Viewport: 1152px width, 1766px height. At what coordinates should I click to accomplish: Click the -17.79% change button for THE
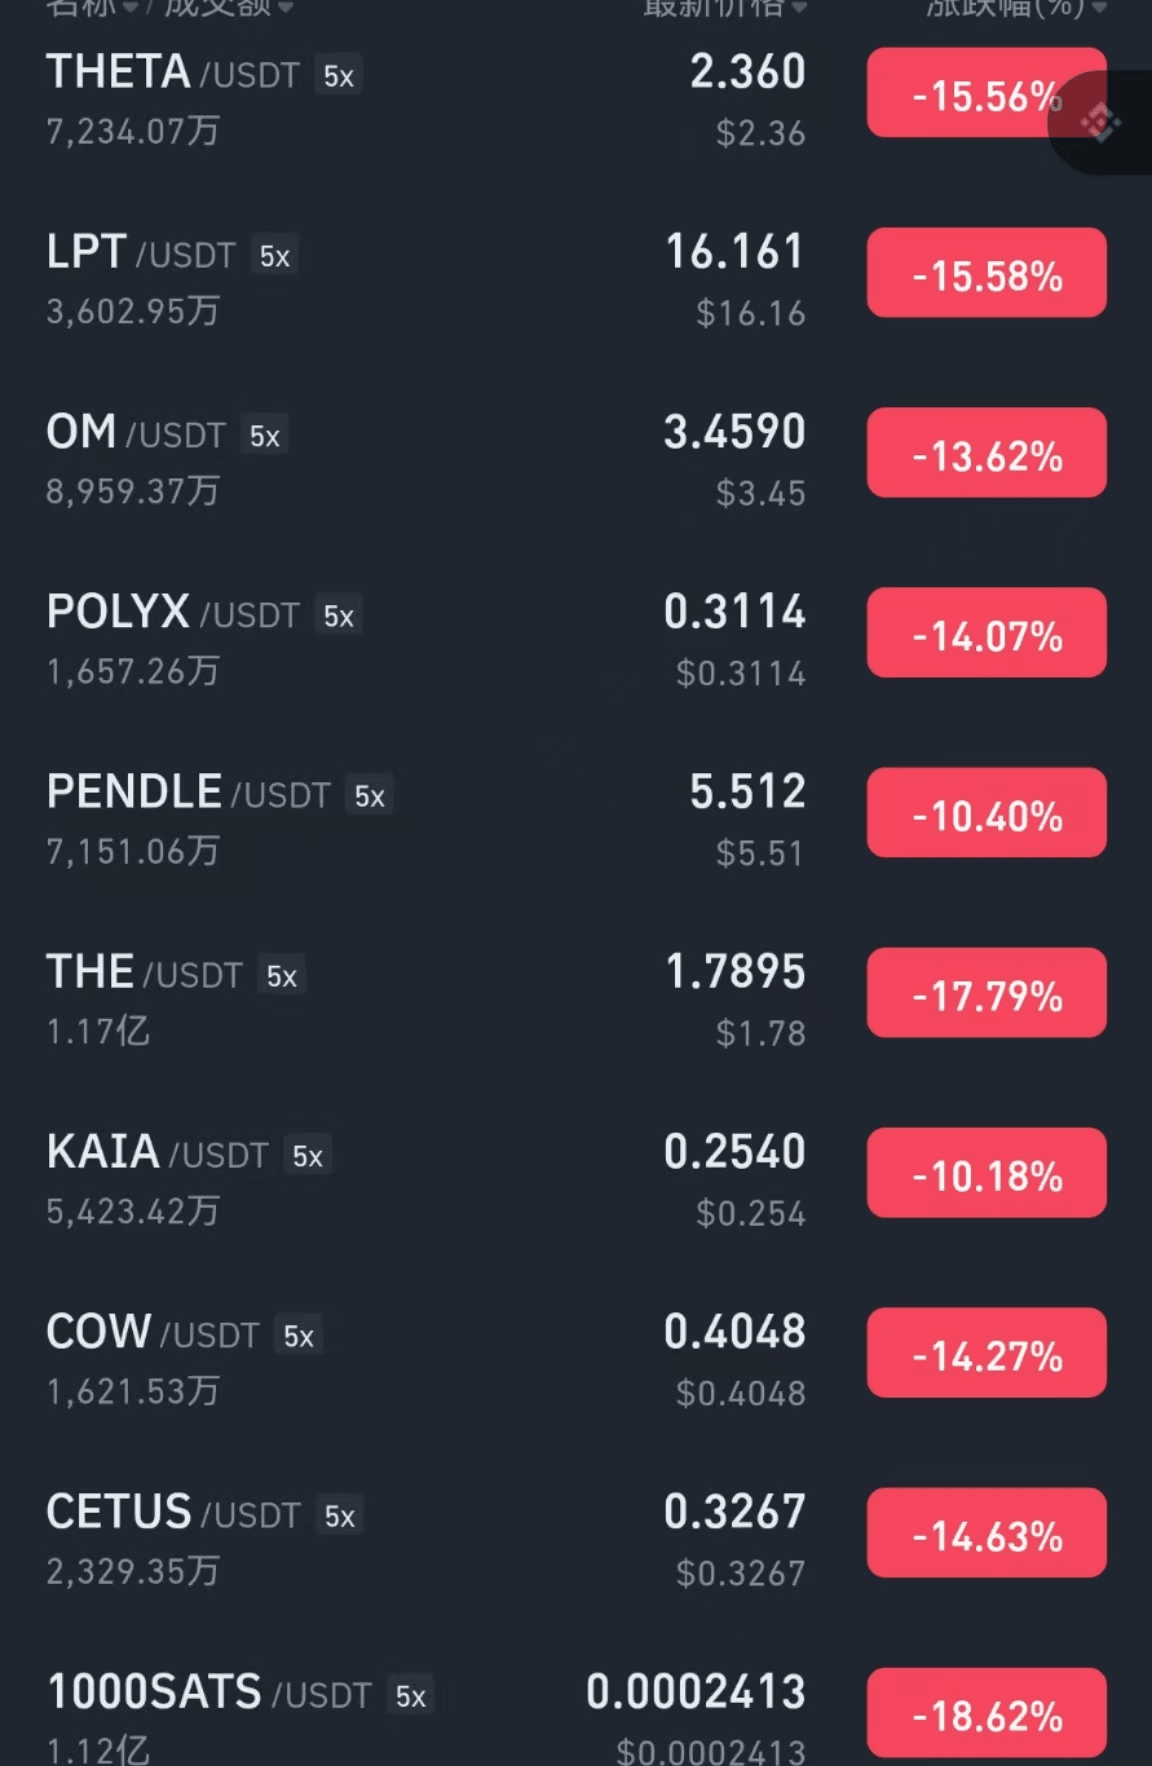[987, 993]
